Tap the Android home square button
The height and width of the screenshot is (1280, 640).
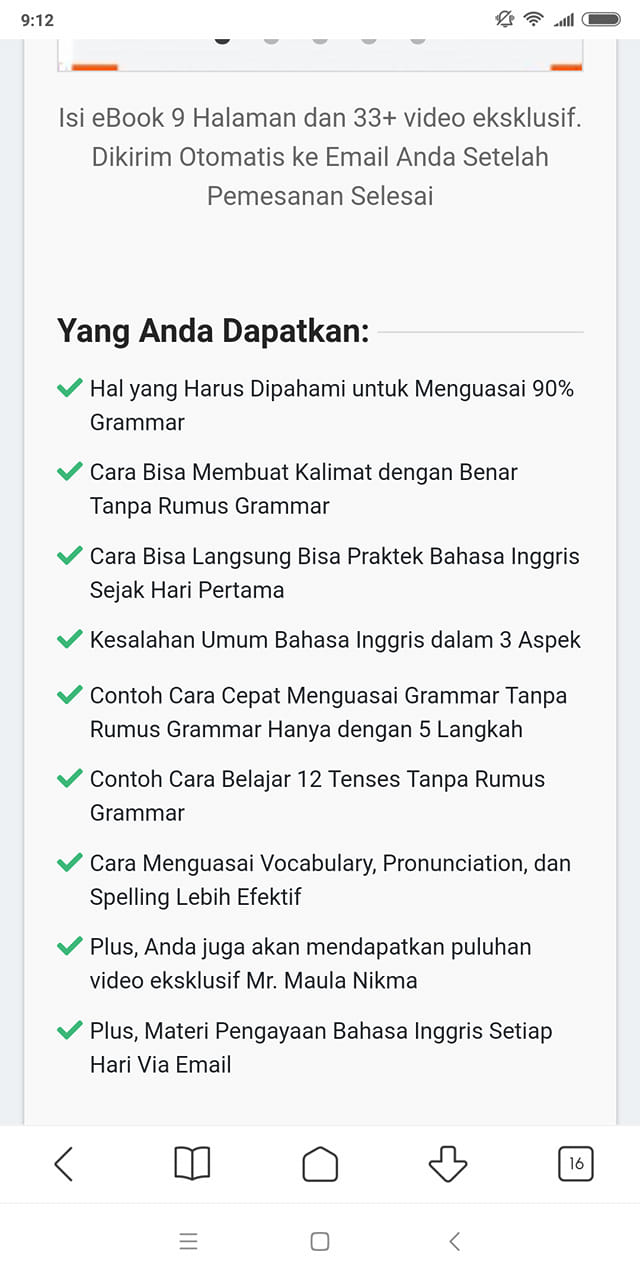point(320,1242)
